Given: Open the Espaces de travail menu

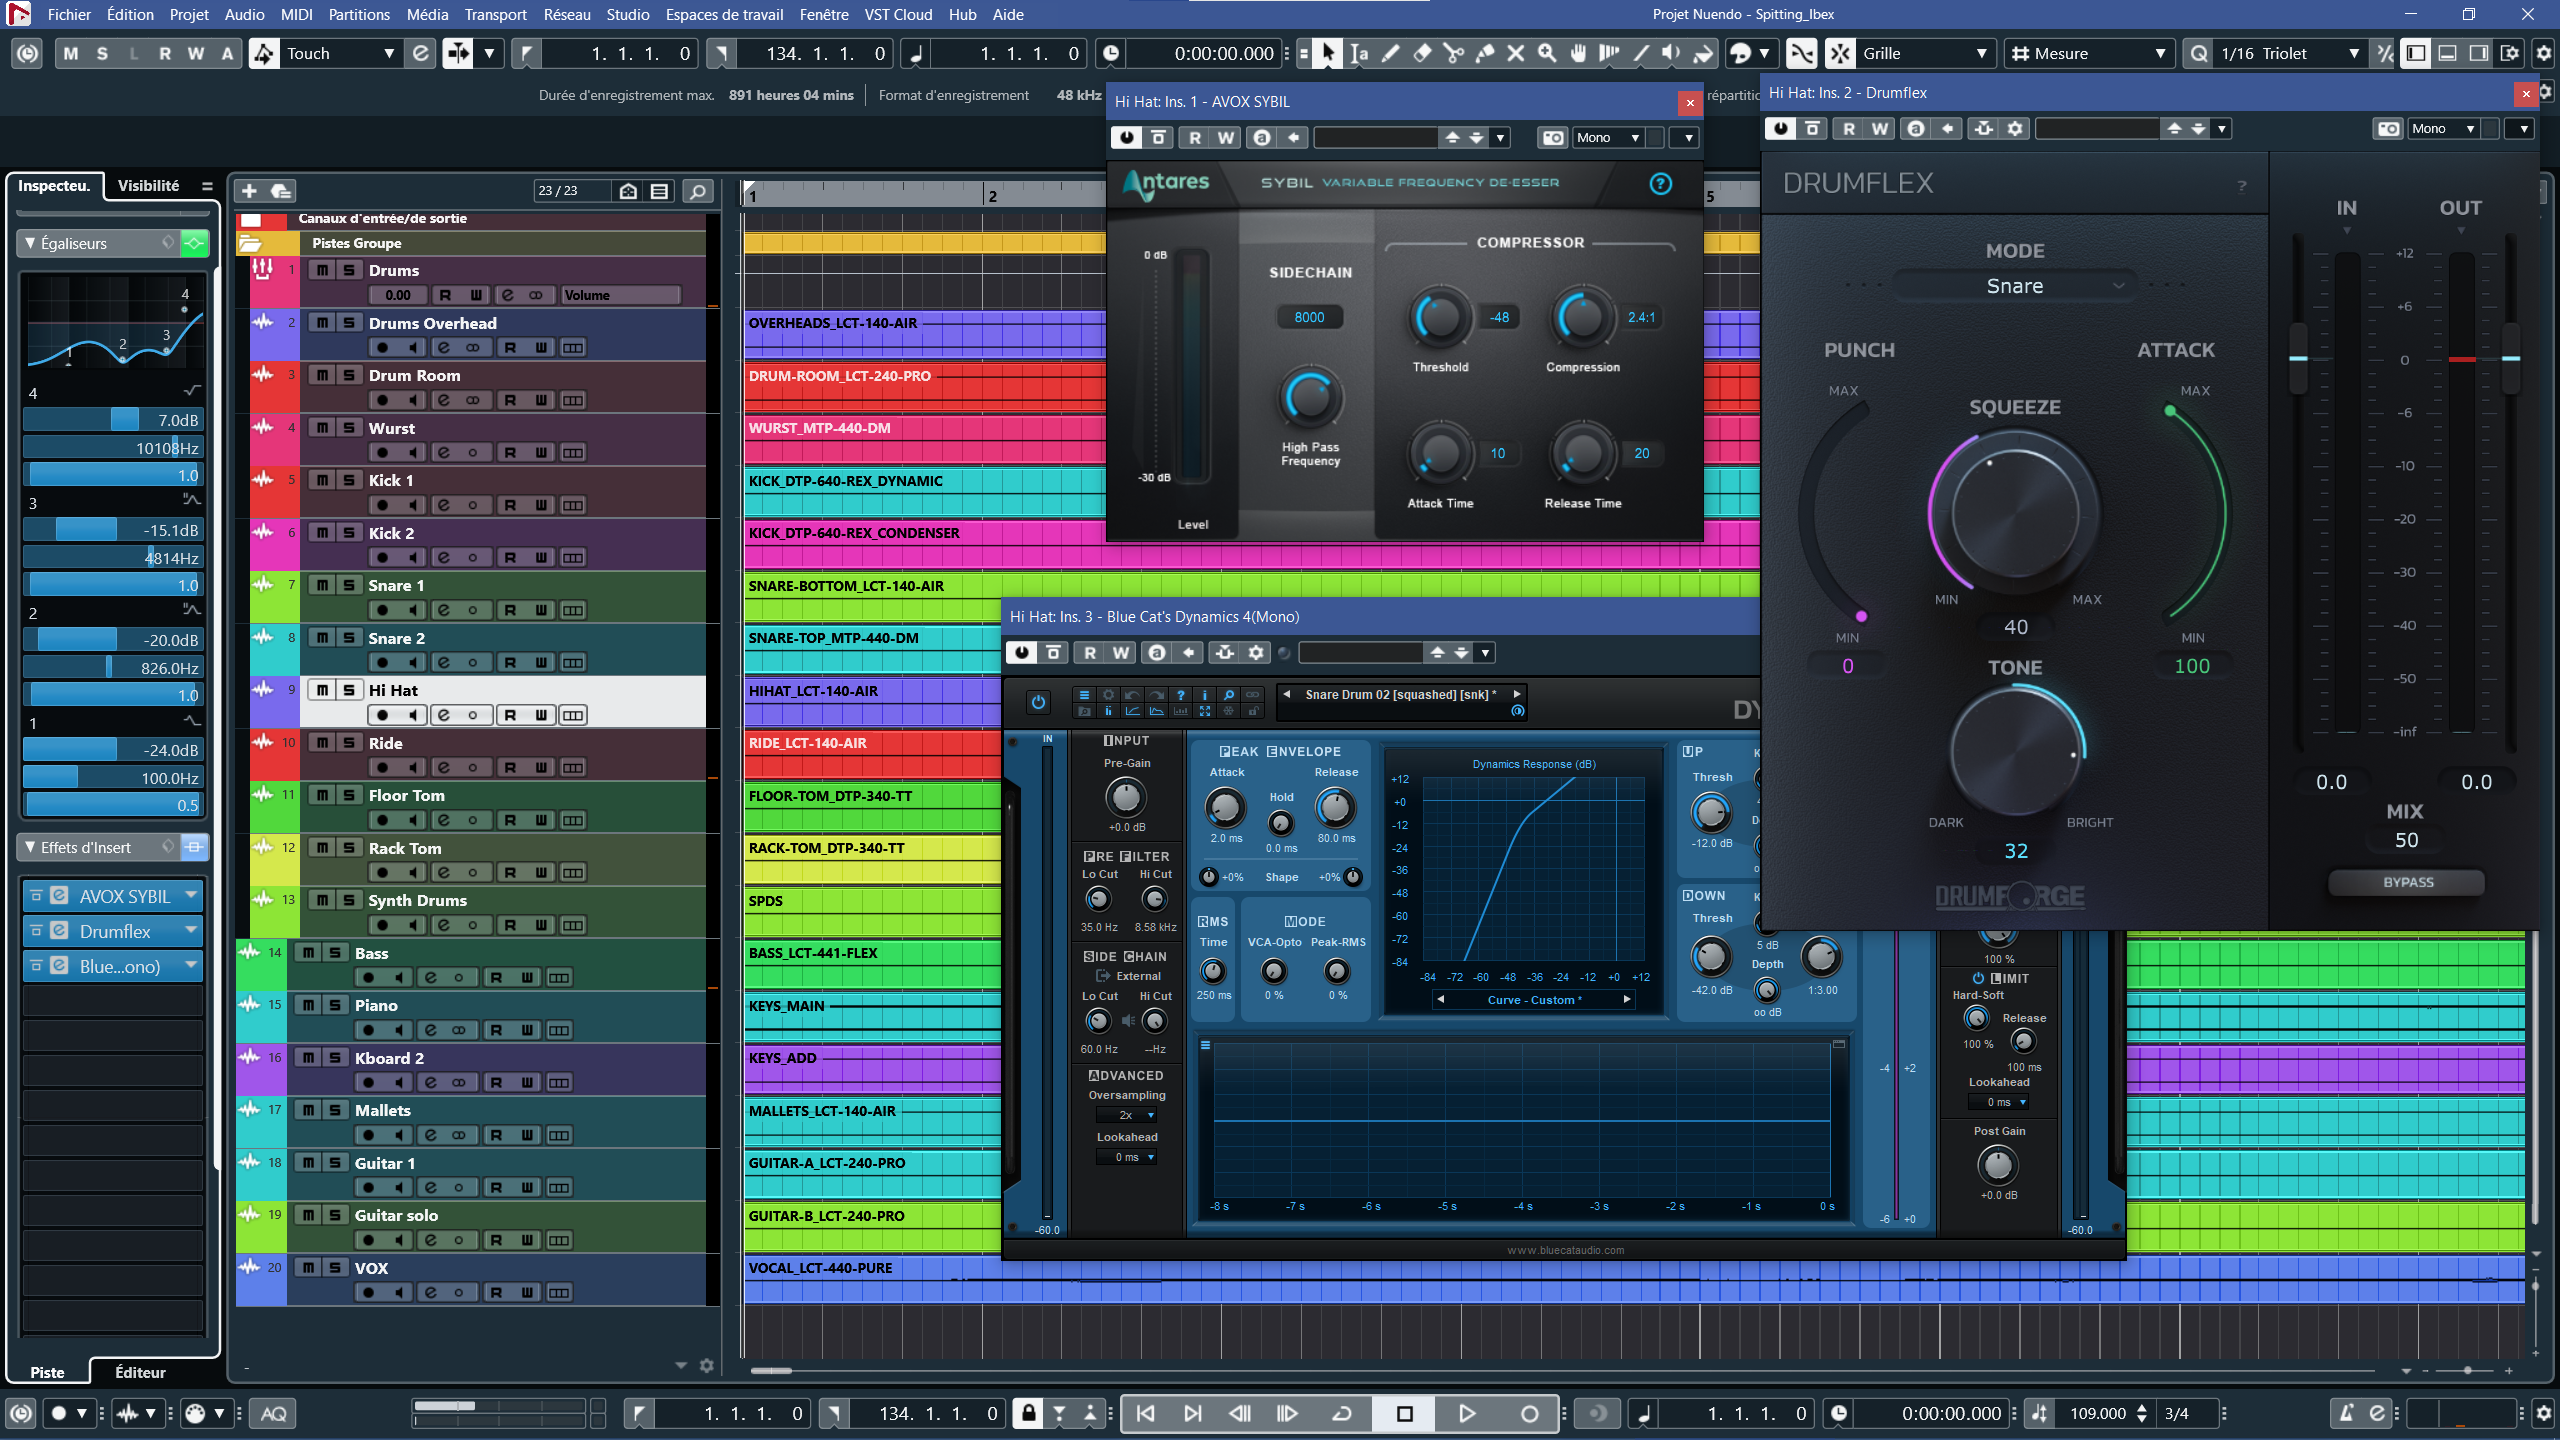Looking at the screenshot, I should [724, 14].
